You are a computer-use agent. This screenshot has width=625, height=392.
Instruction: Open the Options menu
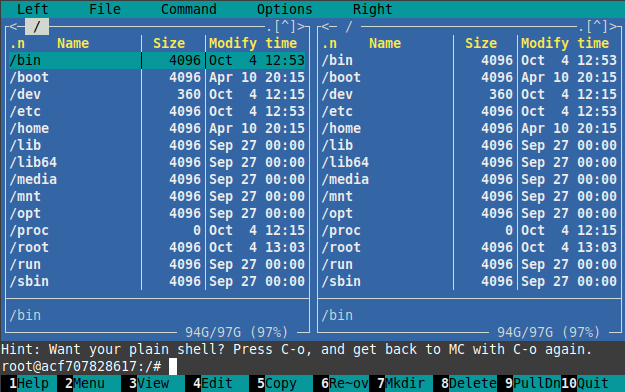(285, 9)
